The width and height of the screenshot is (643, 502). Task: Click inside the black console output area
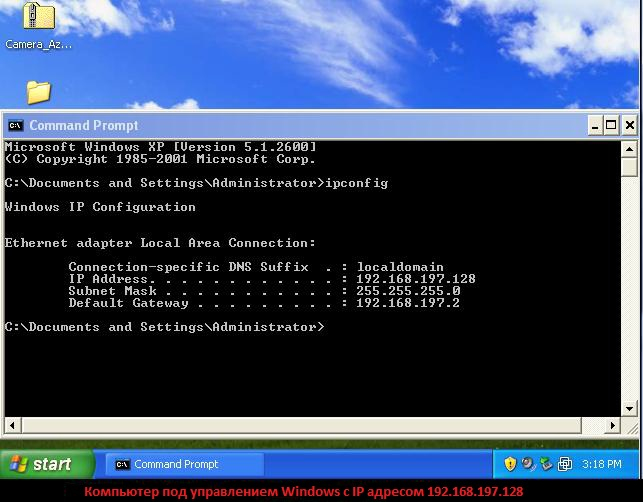[300, 370]
